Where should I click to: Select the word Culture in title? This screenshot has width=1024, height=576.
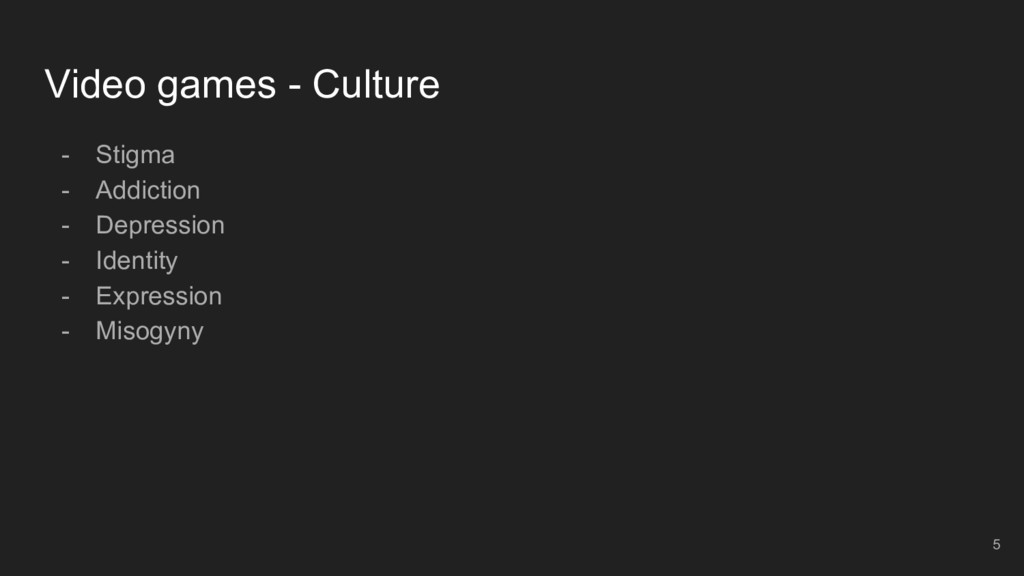(x=376, y=84)
